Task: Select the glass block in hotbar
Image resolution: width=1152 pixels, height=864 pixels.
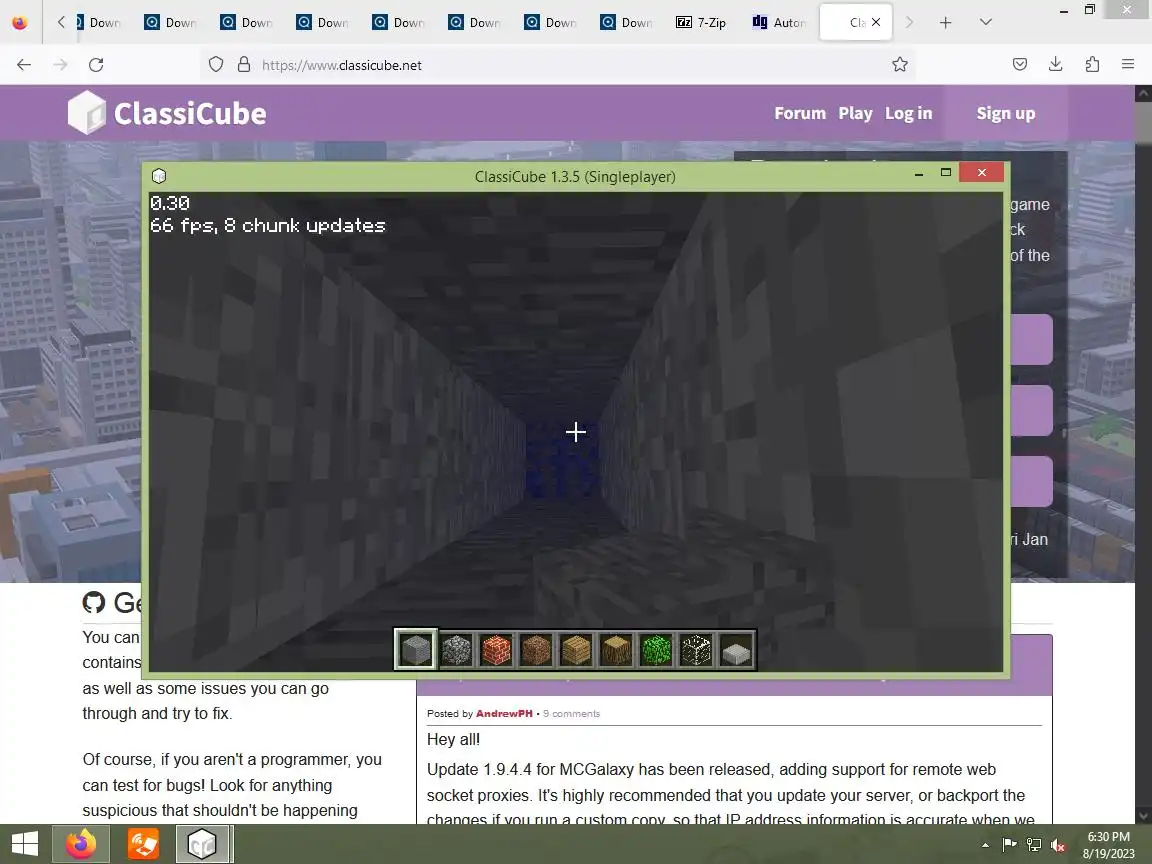Action: 696,650
